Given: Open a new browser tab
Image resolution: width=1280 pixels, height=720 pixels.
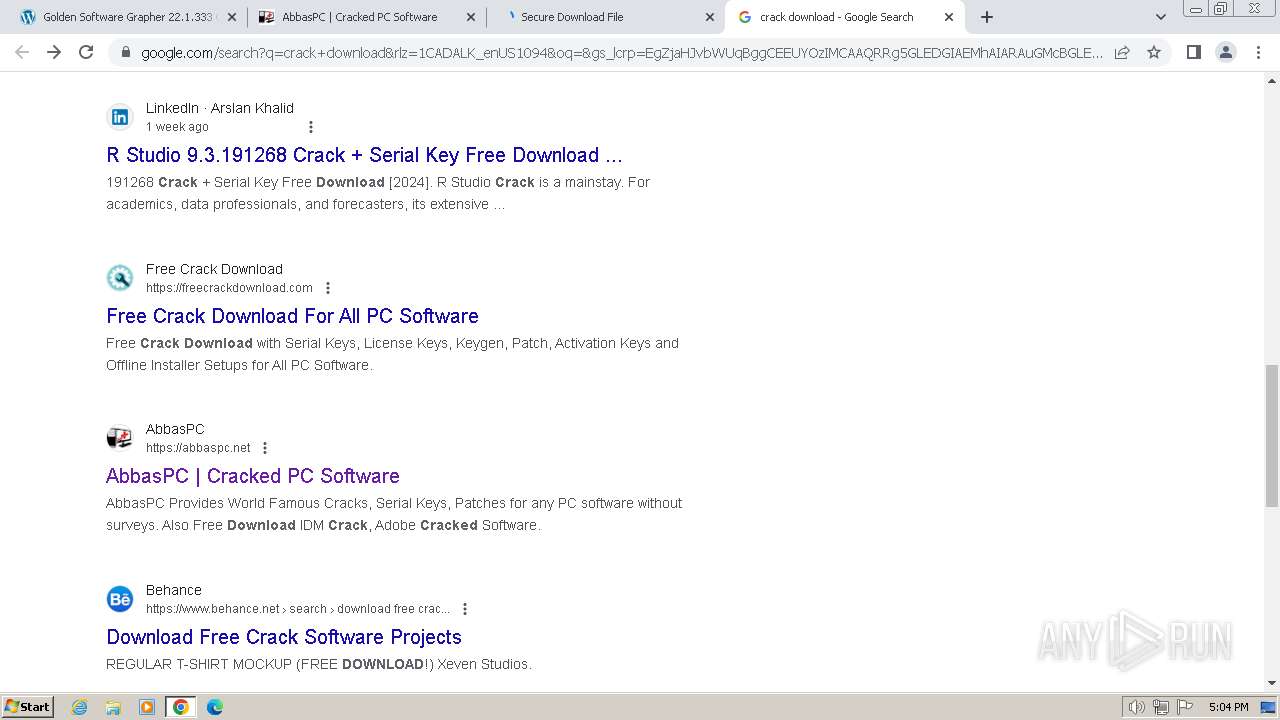Looking at the screenshot, I should pyautogui.click(x=987, y=17).
